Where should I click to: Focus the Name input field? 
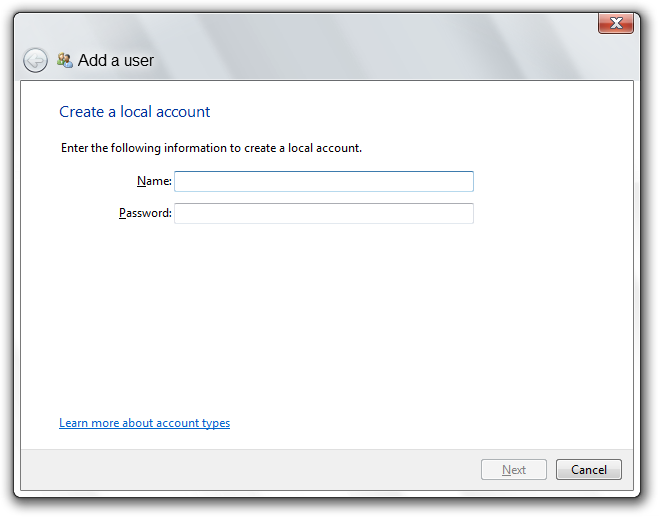(324, 181)
